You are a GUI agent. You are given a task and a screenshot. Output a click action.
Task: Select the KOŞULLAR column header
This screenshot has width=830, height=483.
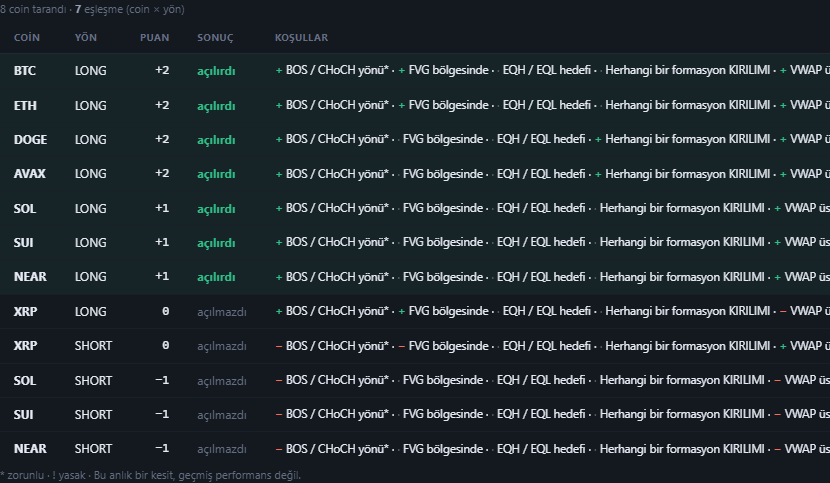tap(301, 38)
